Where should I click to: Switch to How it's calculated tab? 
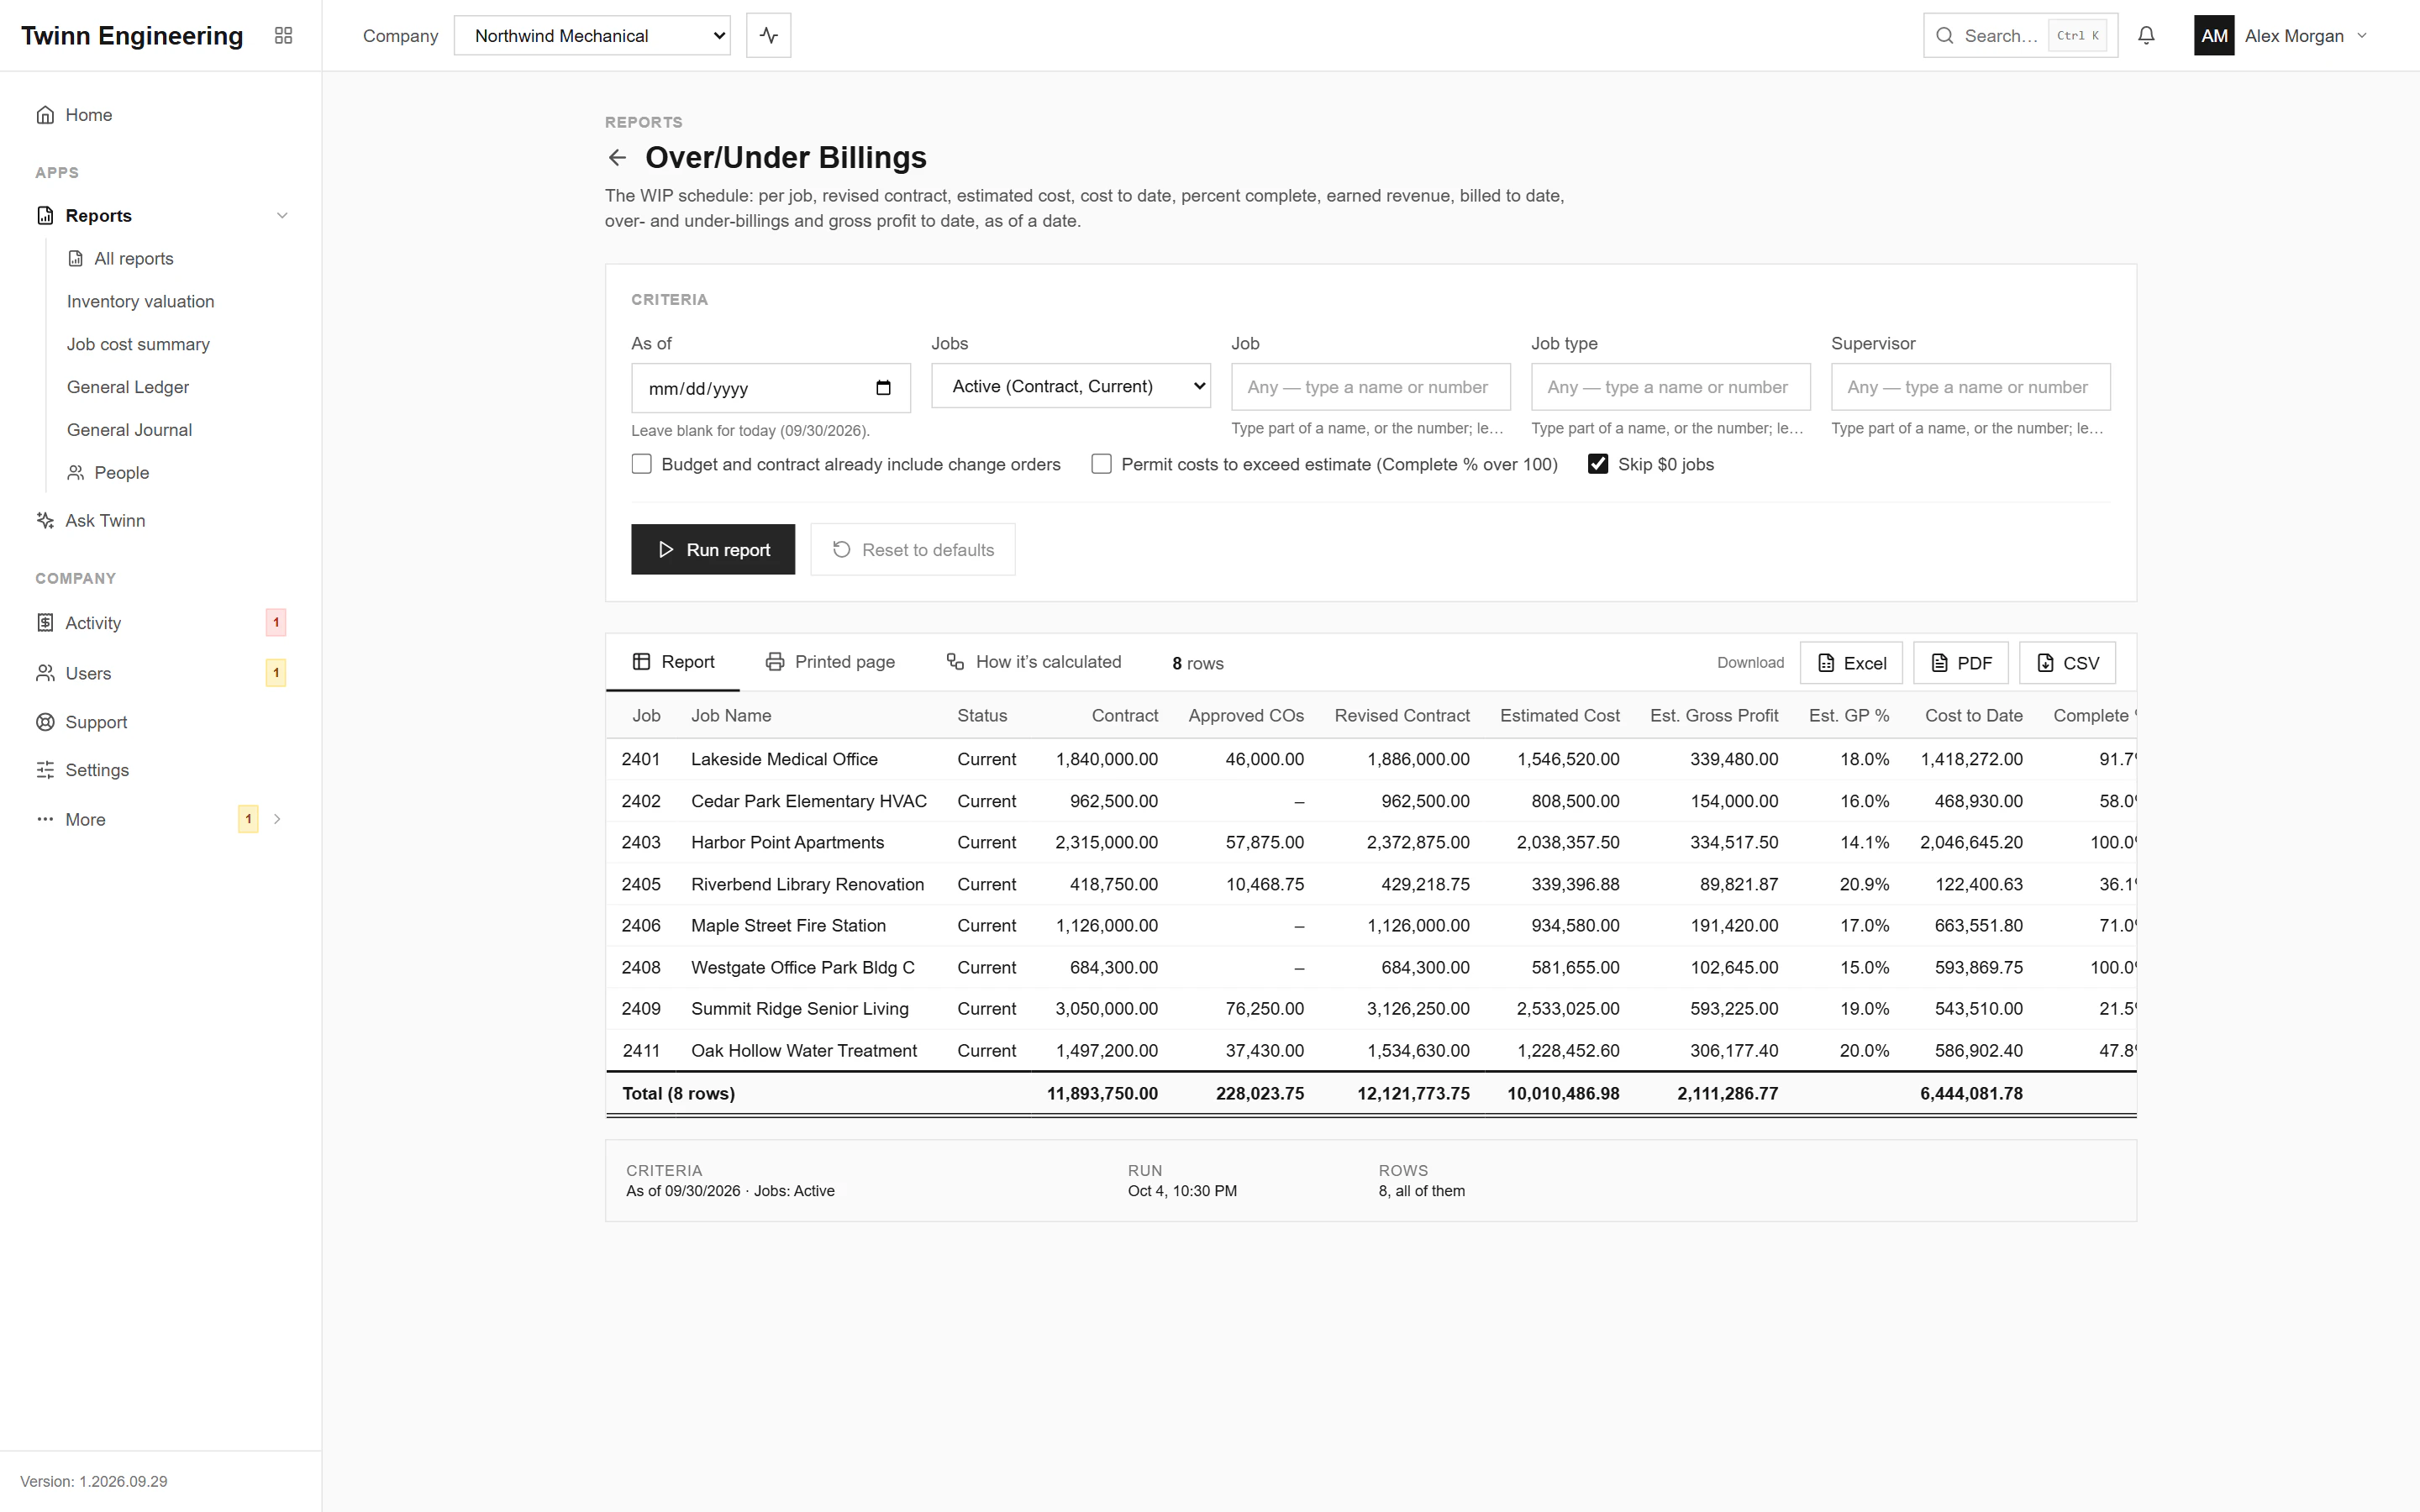click(x=1034, y=662)
